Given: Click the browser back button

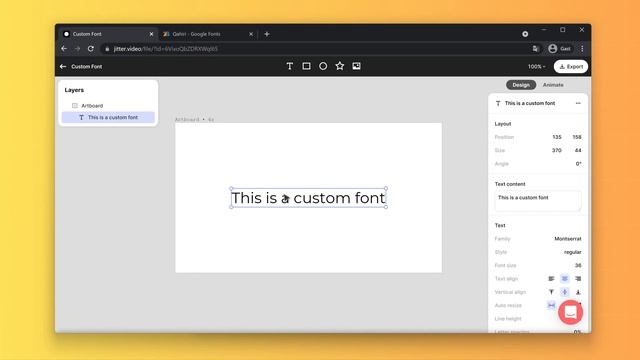Looking at the screenshot, I should pyautogui.click(x=64, y=49).
